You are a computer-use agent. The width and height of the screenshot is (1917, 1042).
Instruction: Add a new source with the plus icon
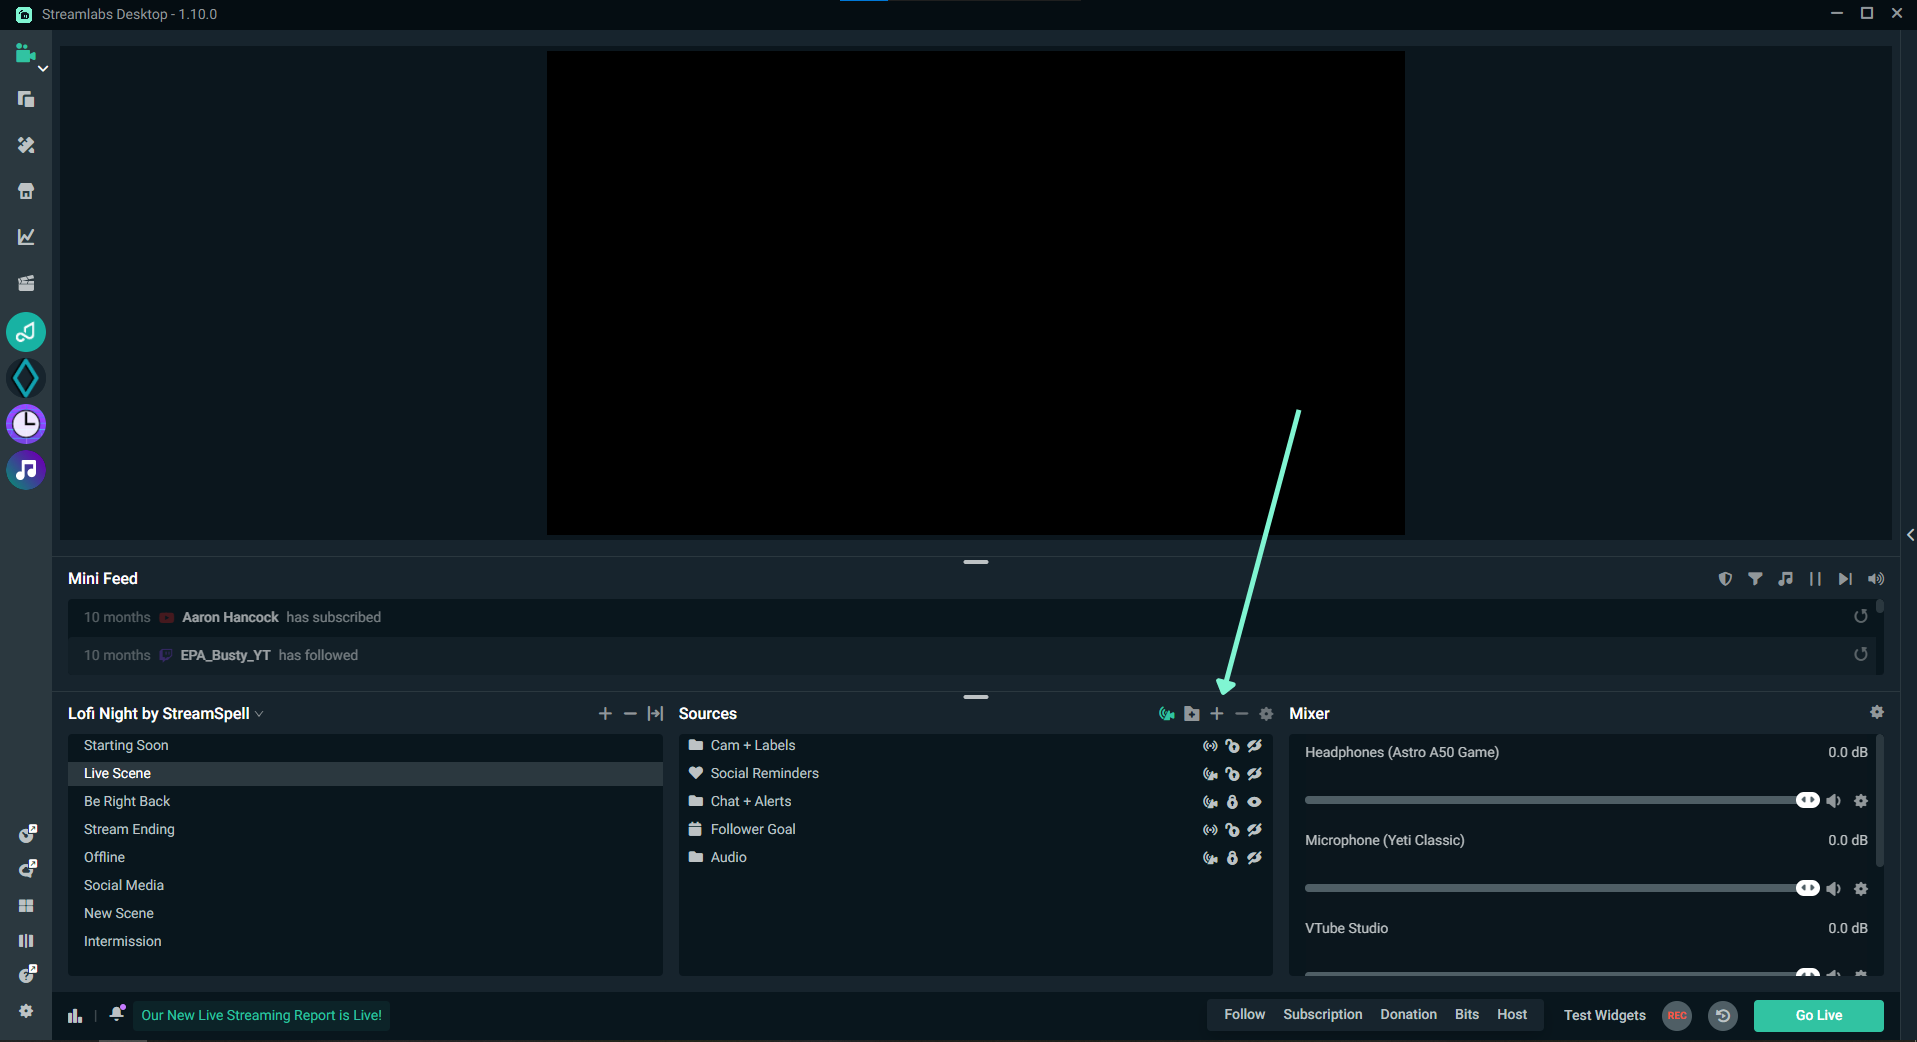pyautogui.click(x=1216, y=714)
